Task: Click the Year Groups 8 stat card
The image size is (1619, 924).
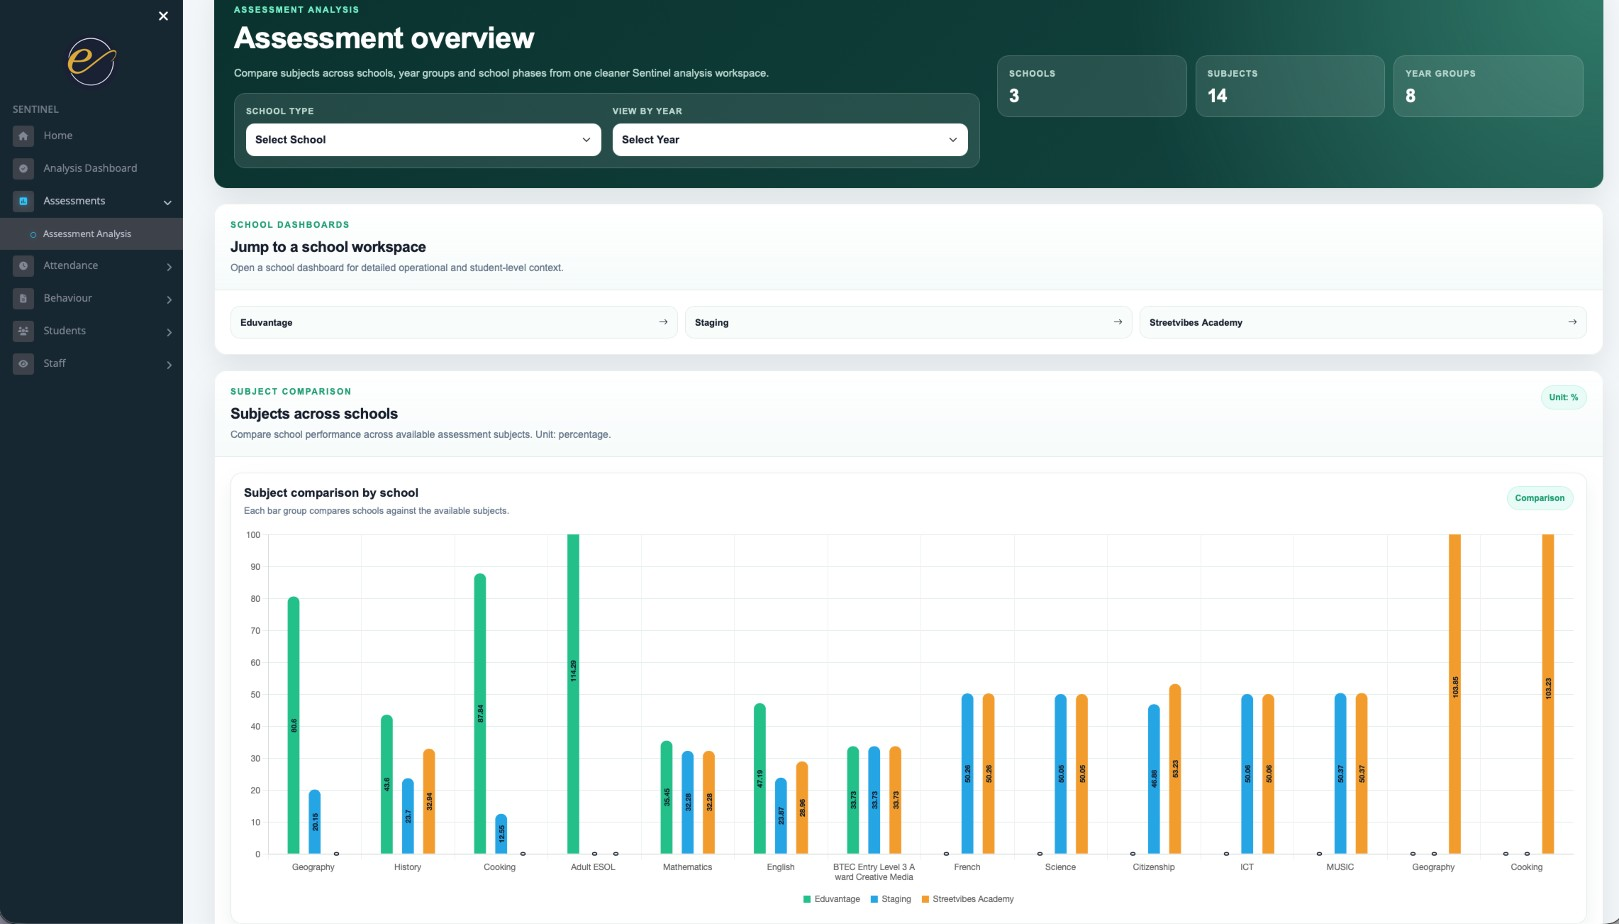Action: 1488,86
